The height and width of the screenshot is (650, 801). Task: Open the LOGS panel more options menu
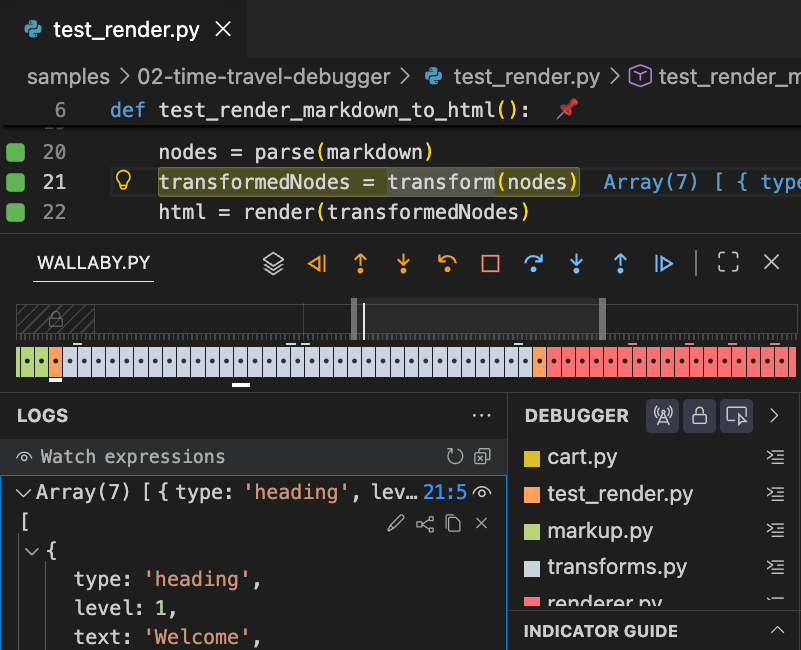[481, 415]
